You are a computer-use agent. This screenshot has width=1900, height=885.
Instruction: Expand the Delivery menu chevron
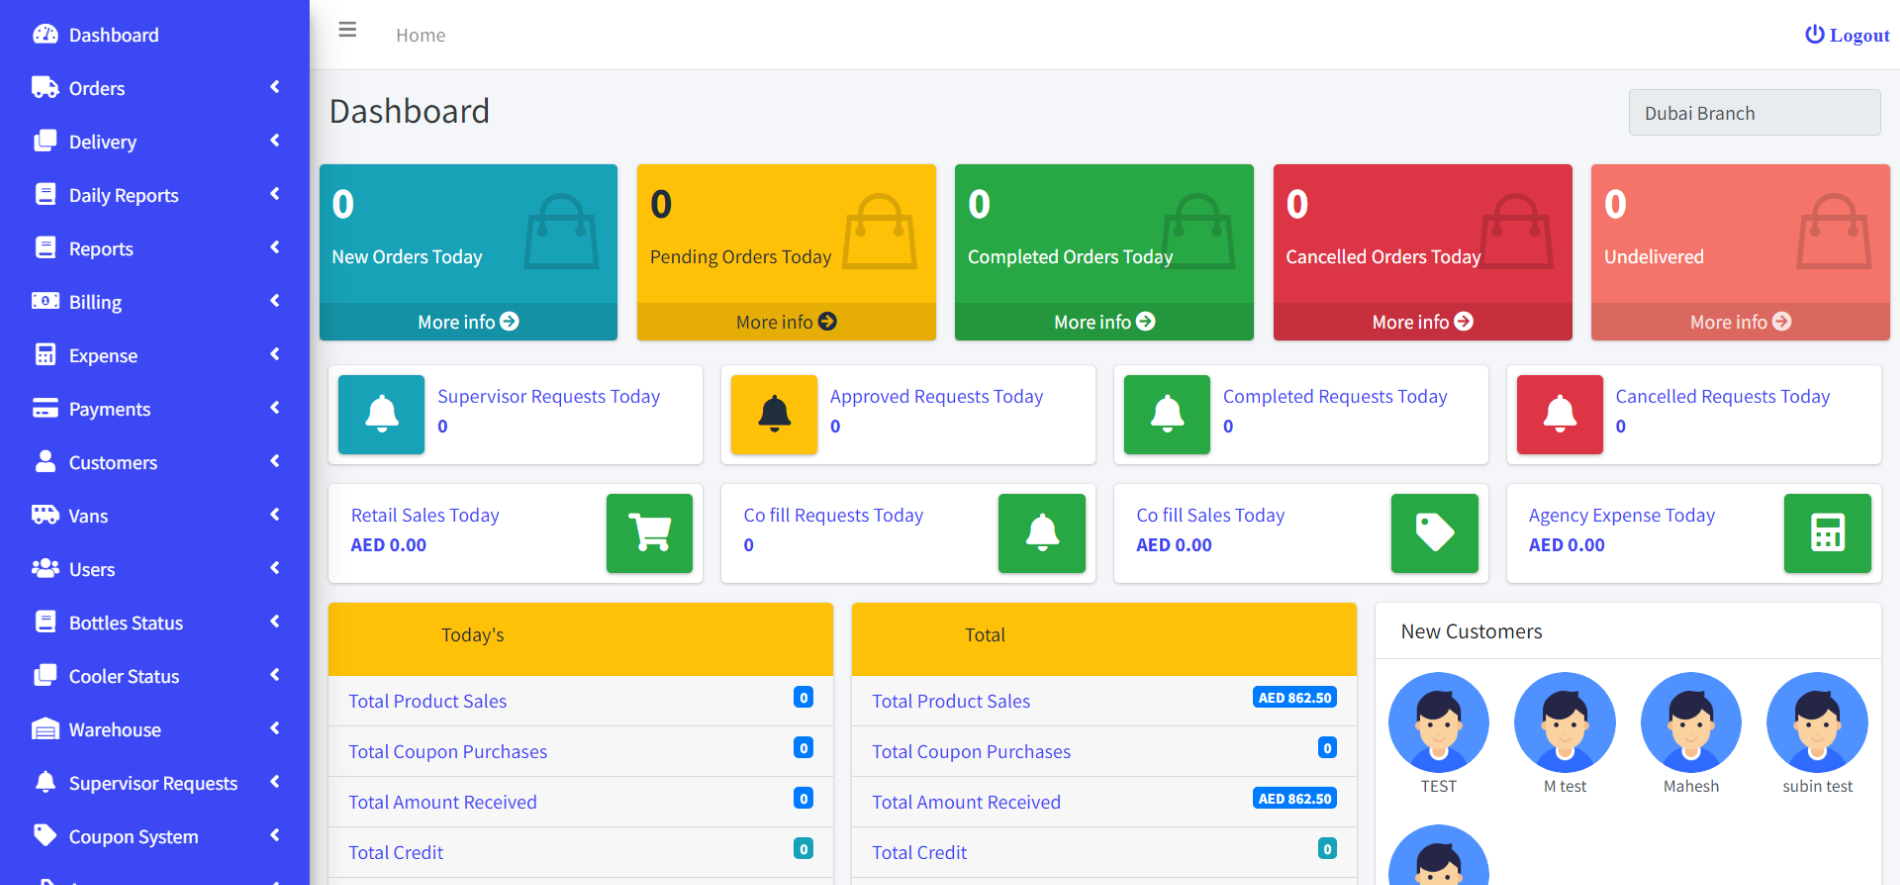click(275, 141)
